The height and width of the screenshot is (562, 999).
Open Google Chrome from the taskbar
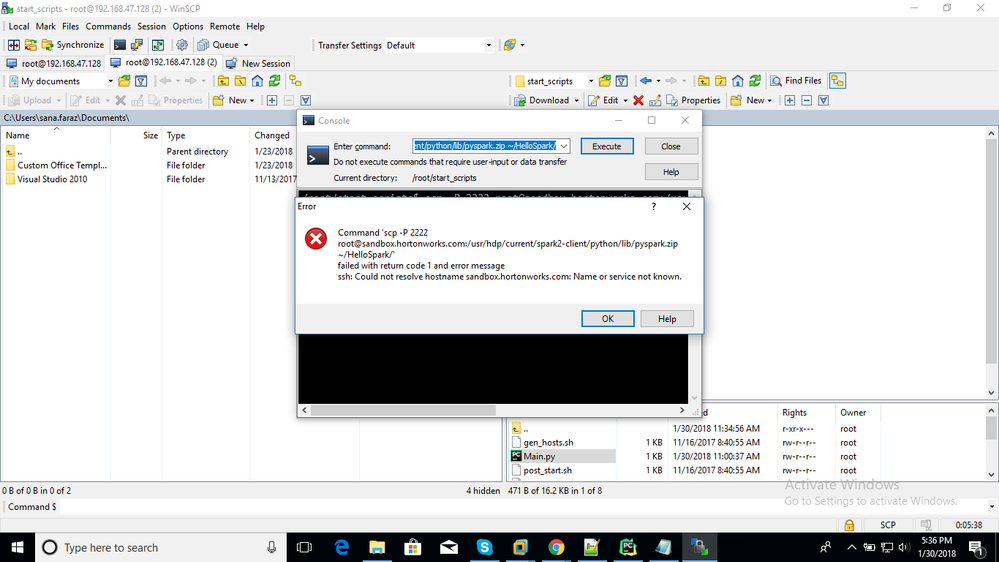tap(556, 547)
